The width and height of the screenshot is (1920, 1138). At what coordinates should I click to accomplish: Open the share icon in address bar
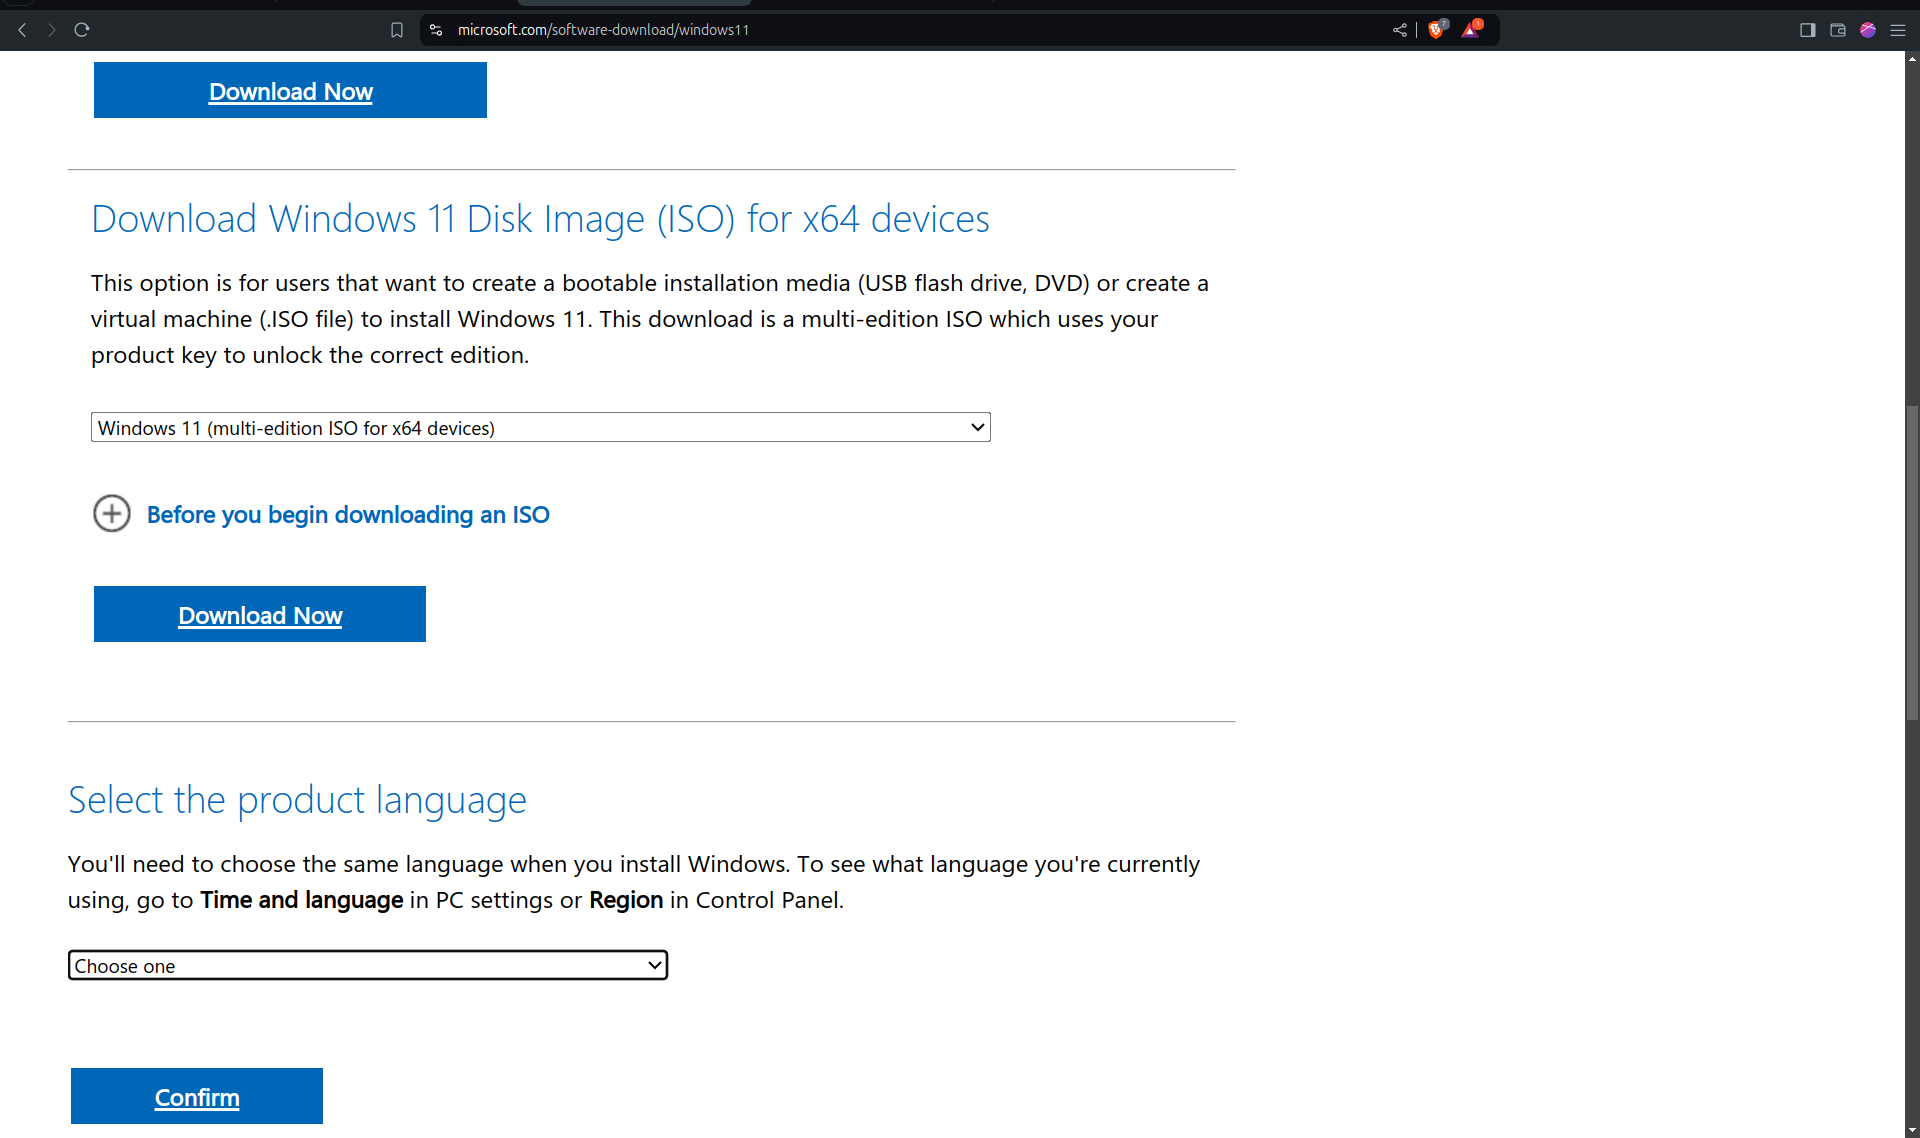pos(1400,30)
